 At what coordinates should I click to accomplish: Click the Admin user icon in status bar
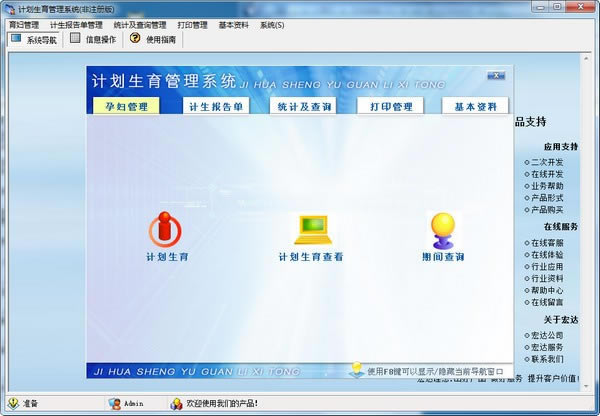click(x=114, y=404)
